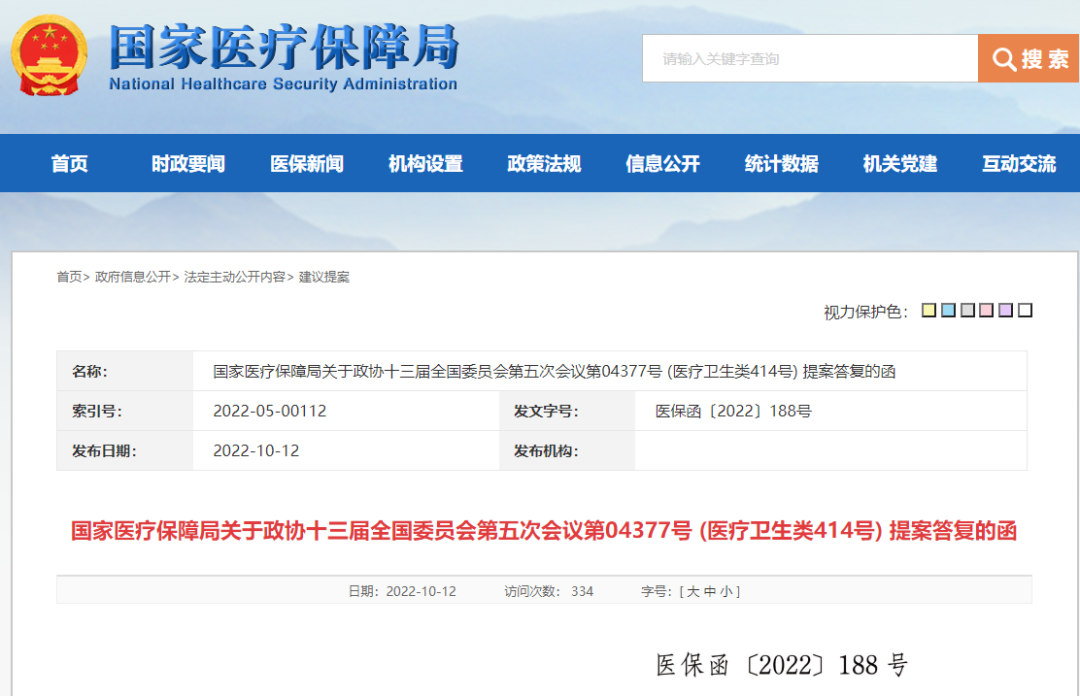
Task: Click the national emblem logo
Action: 49,56
